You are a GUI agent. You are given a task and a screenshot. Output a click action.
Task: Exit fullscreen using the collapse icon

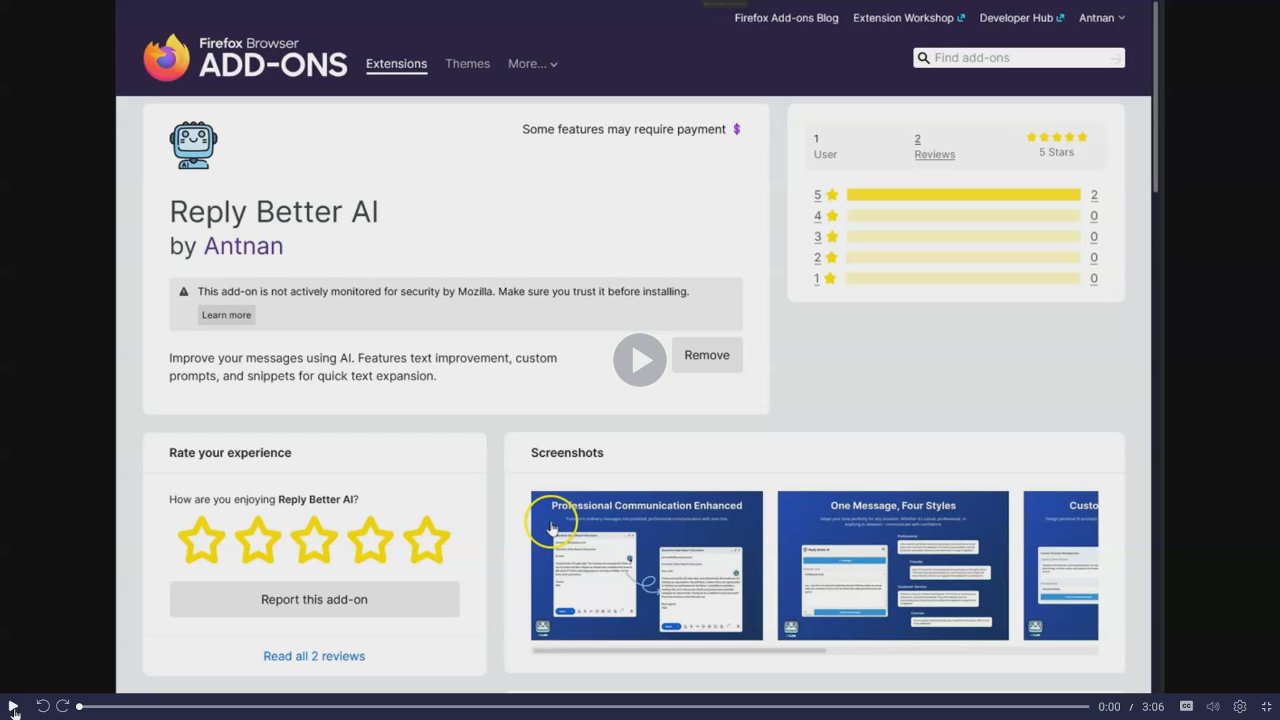[1266, 706]
